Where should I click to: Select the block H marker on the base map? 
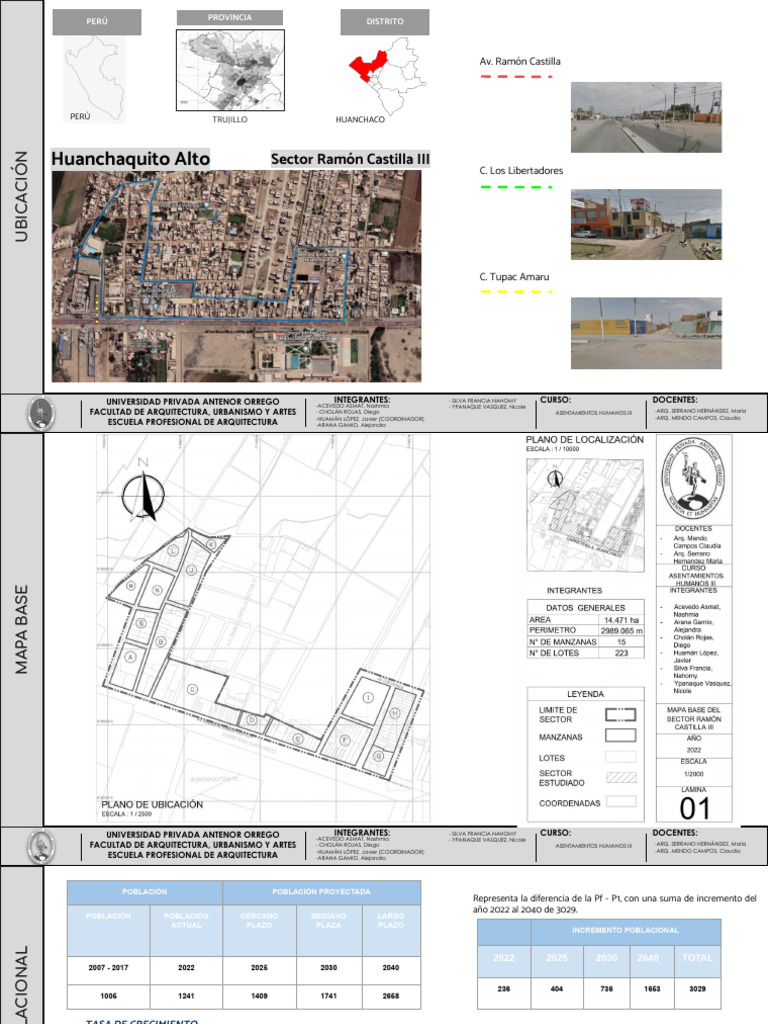[394, 713]
